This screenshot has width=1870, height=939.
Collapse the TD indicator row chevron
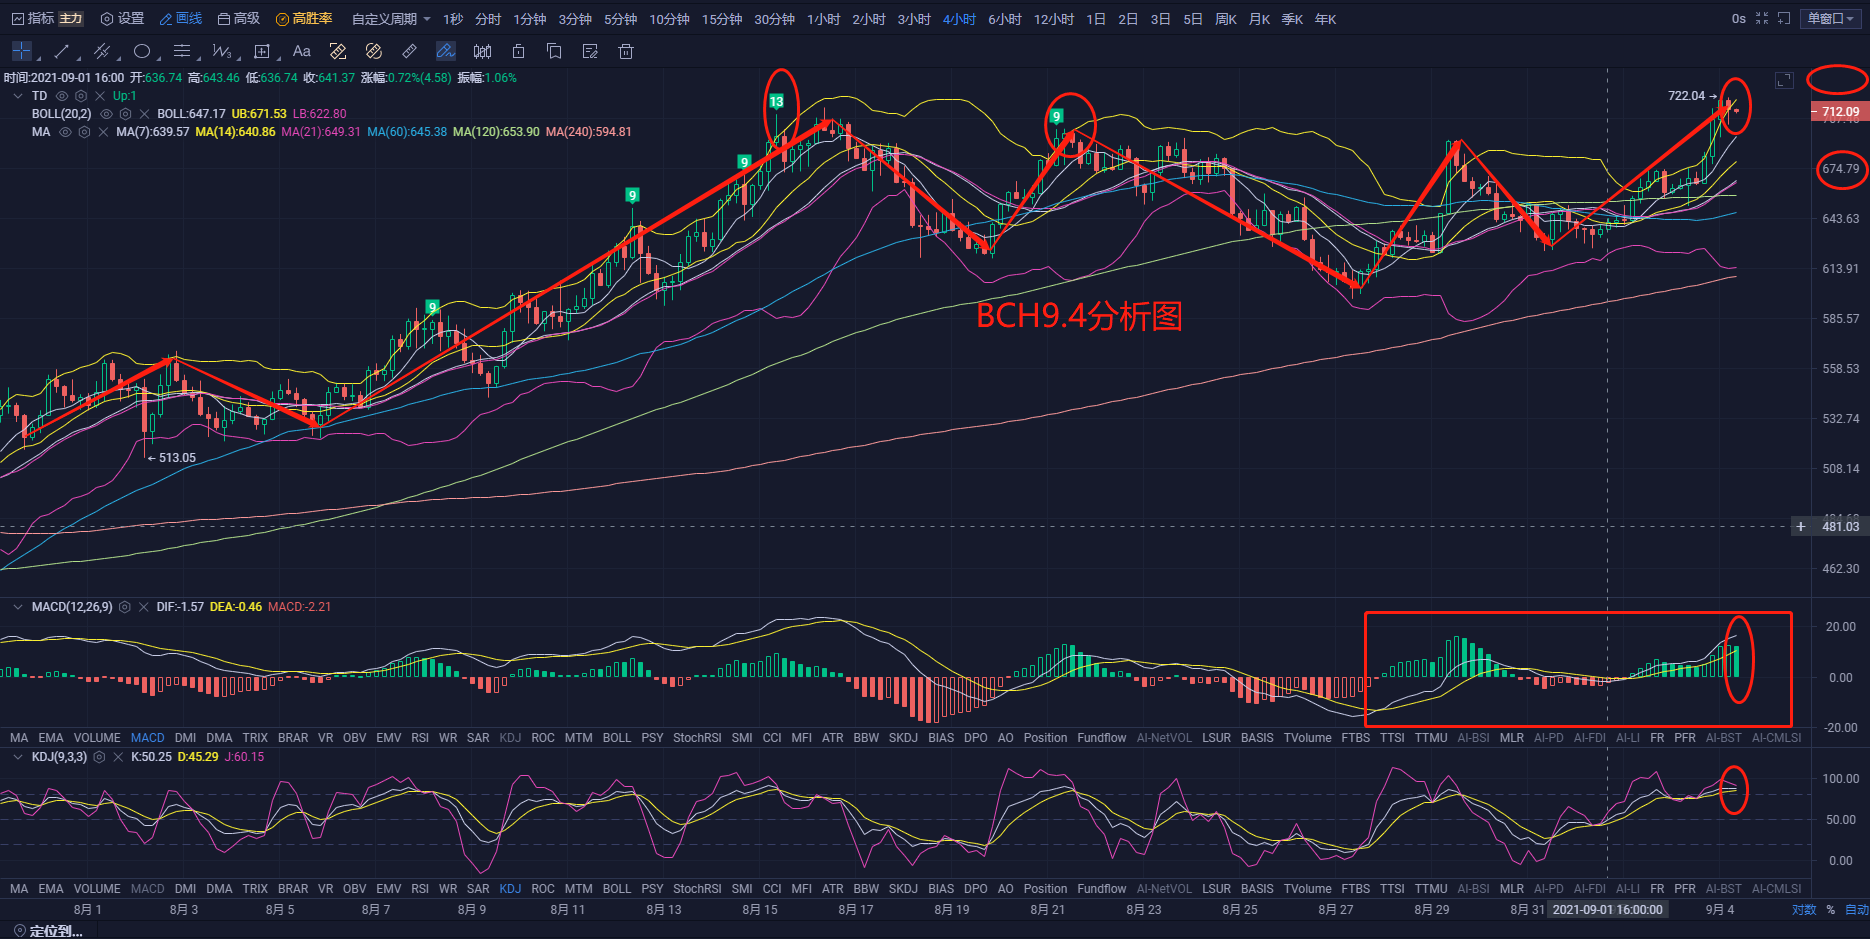tap(17, 96)
